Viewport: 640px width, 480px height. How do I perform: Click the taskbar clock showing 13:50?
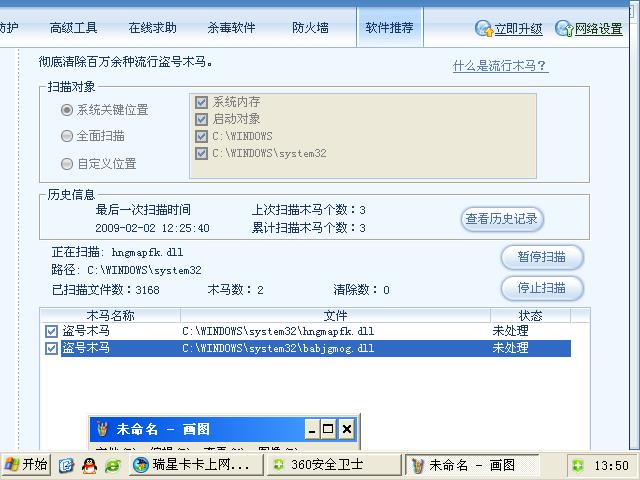pos(611,466)
